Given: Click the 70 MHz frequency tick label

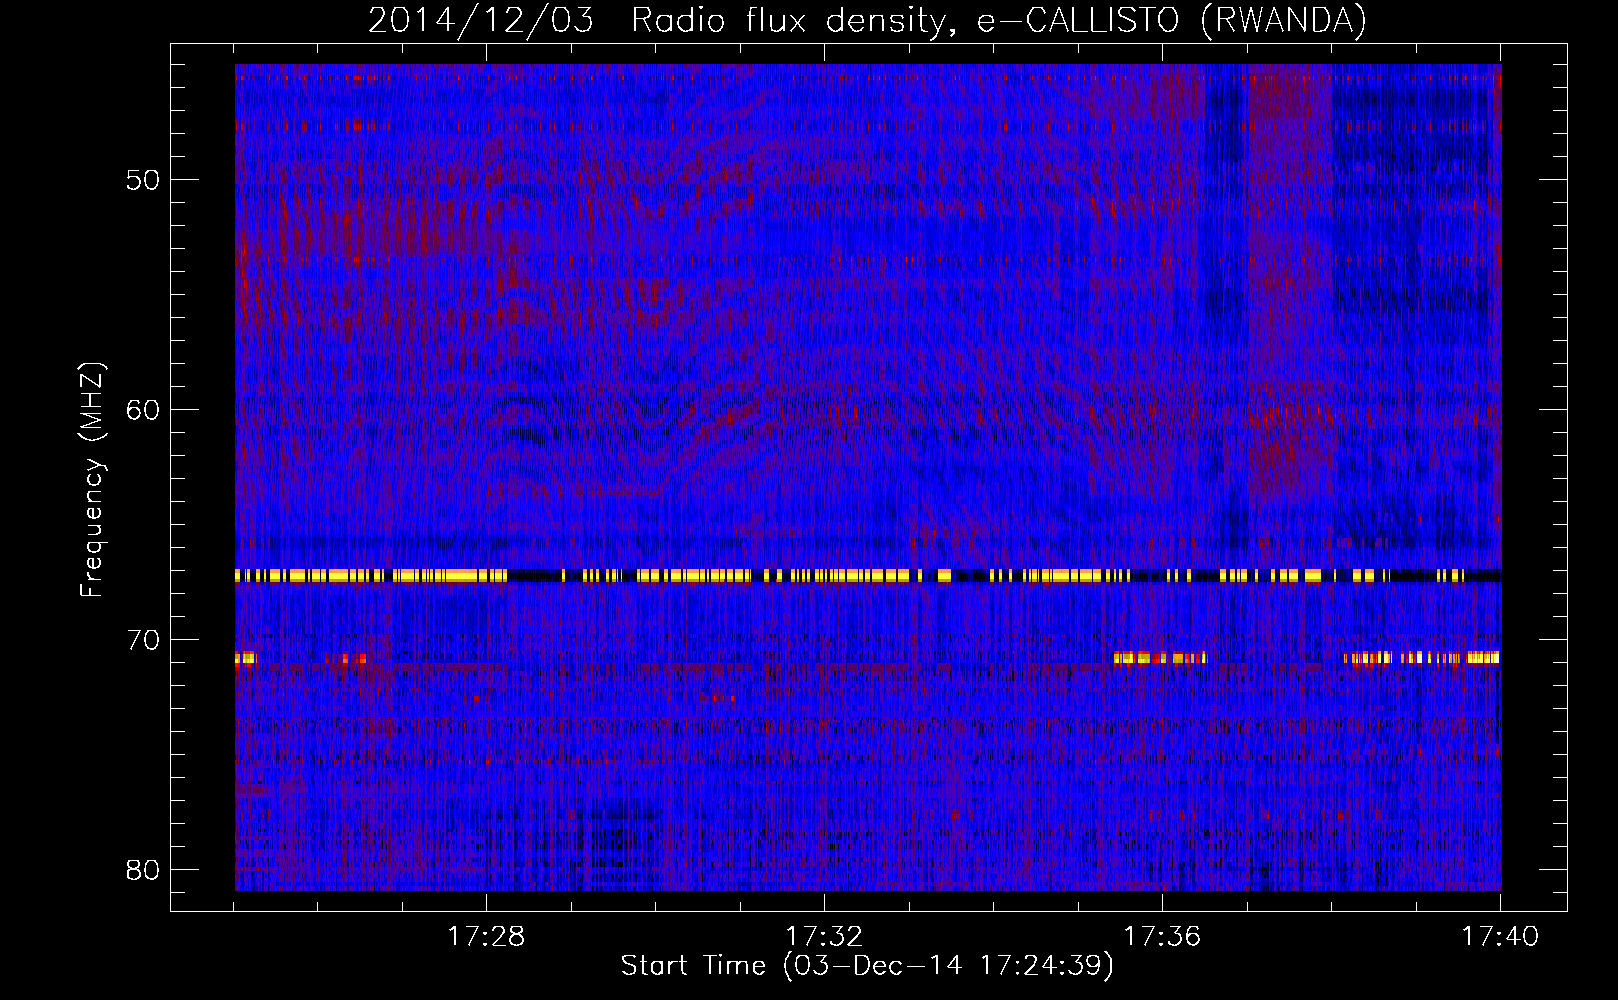Looking at the screenshot, I should point(143,640).
